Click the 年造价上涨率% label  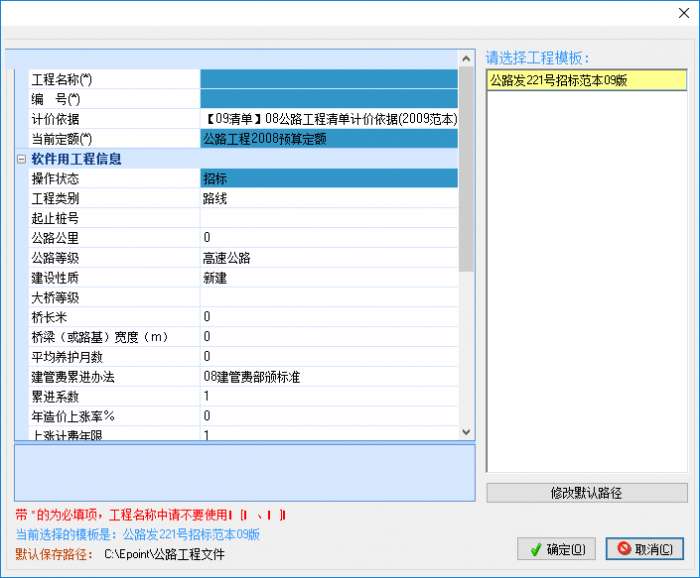[73, 416]
